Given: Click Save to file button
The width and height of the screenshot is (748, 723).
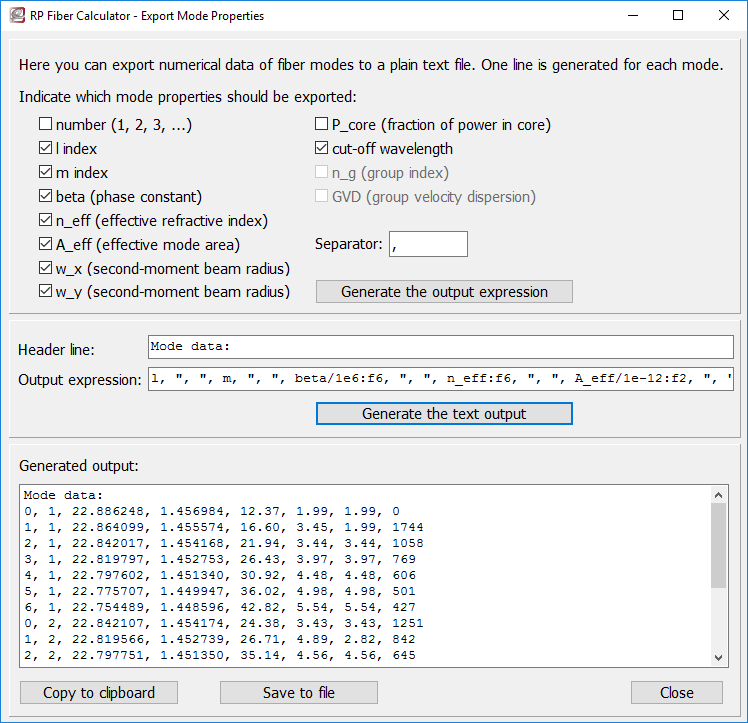Looking at the screenshot, I should point(299,692).
